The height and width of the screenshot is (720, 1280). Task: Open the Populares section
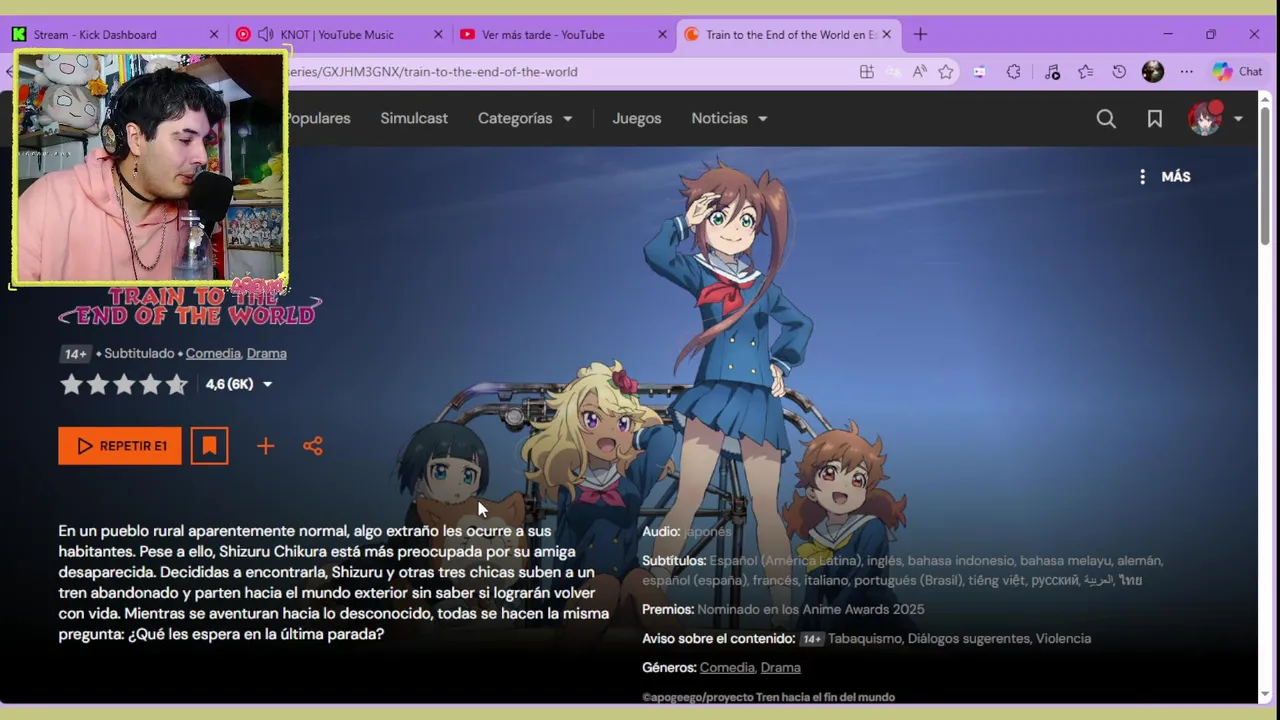coord(318,118)
